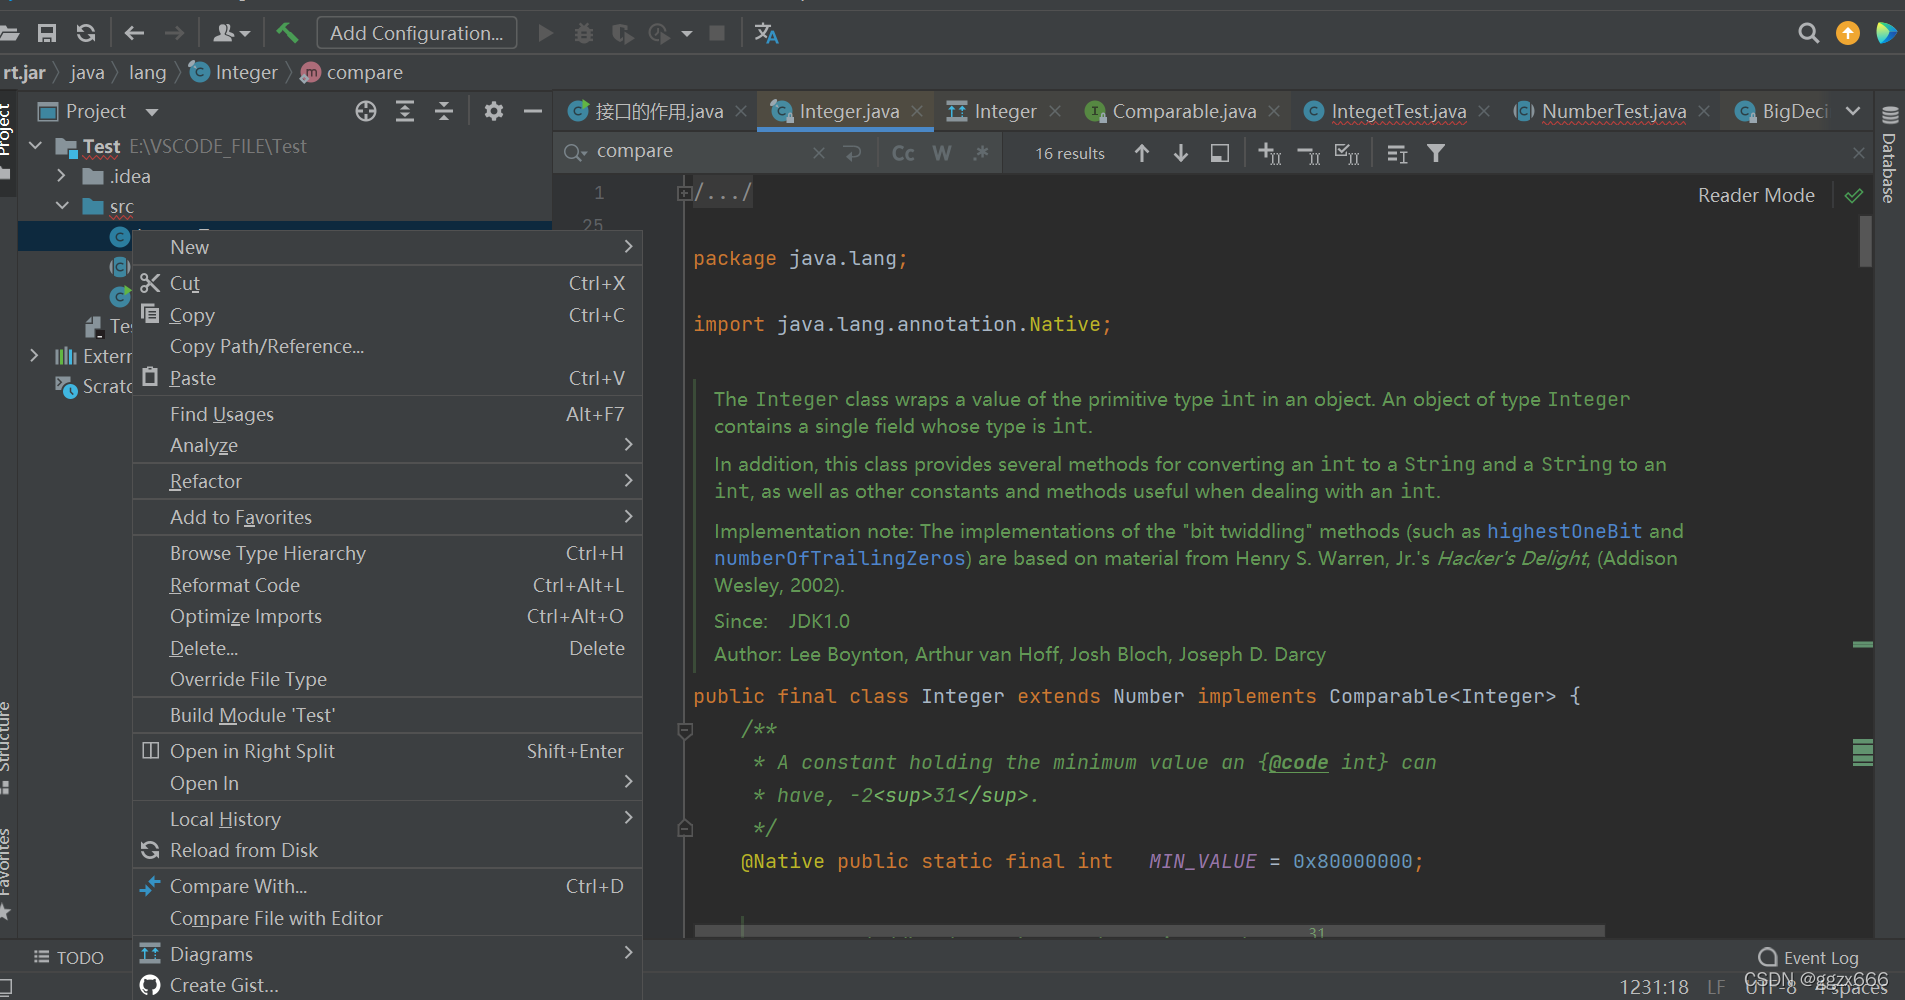
Task: Navigate forward with the right arrow icon
Action: (x=174, y=33)
